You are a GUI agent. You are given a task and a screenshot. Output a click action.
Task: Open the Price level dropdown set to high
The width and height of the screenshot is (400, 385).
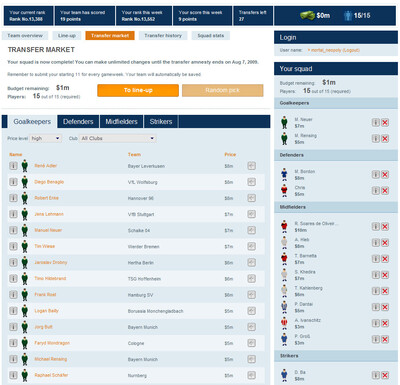(x=46, y=138)
